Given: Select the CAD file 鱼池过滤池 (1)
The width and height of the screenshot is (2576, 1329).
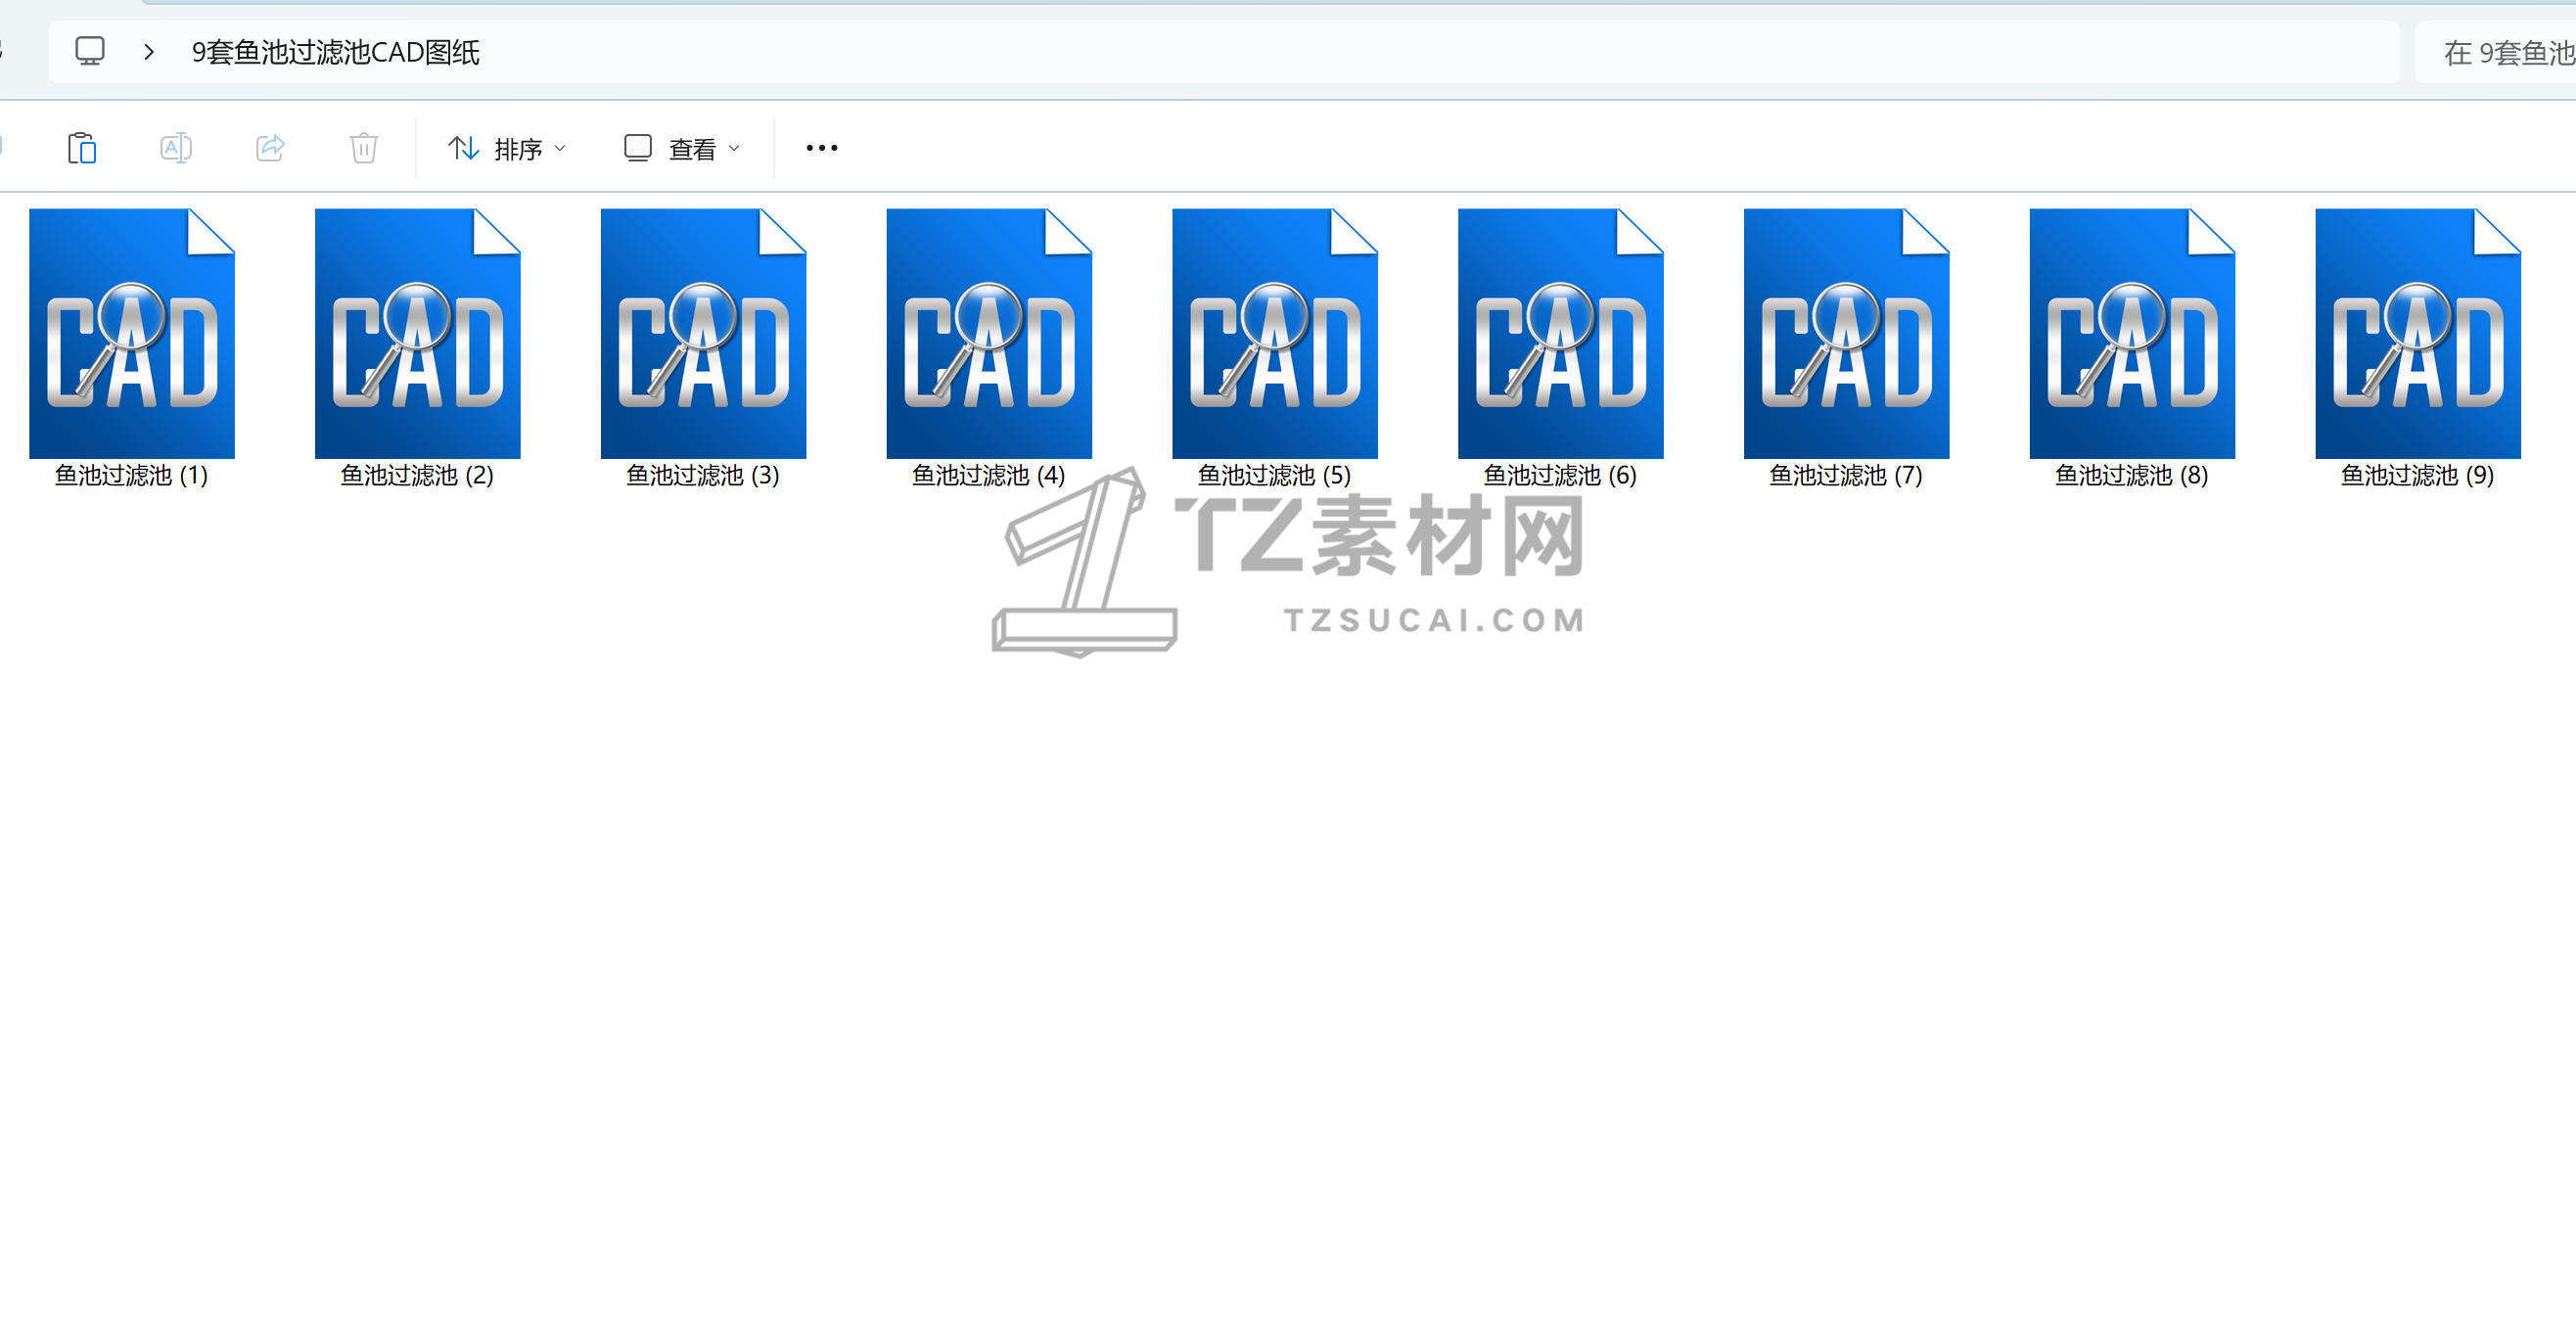Looking at the screenshot, I should (131, 334).
